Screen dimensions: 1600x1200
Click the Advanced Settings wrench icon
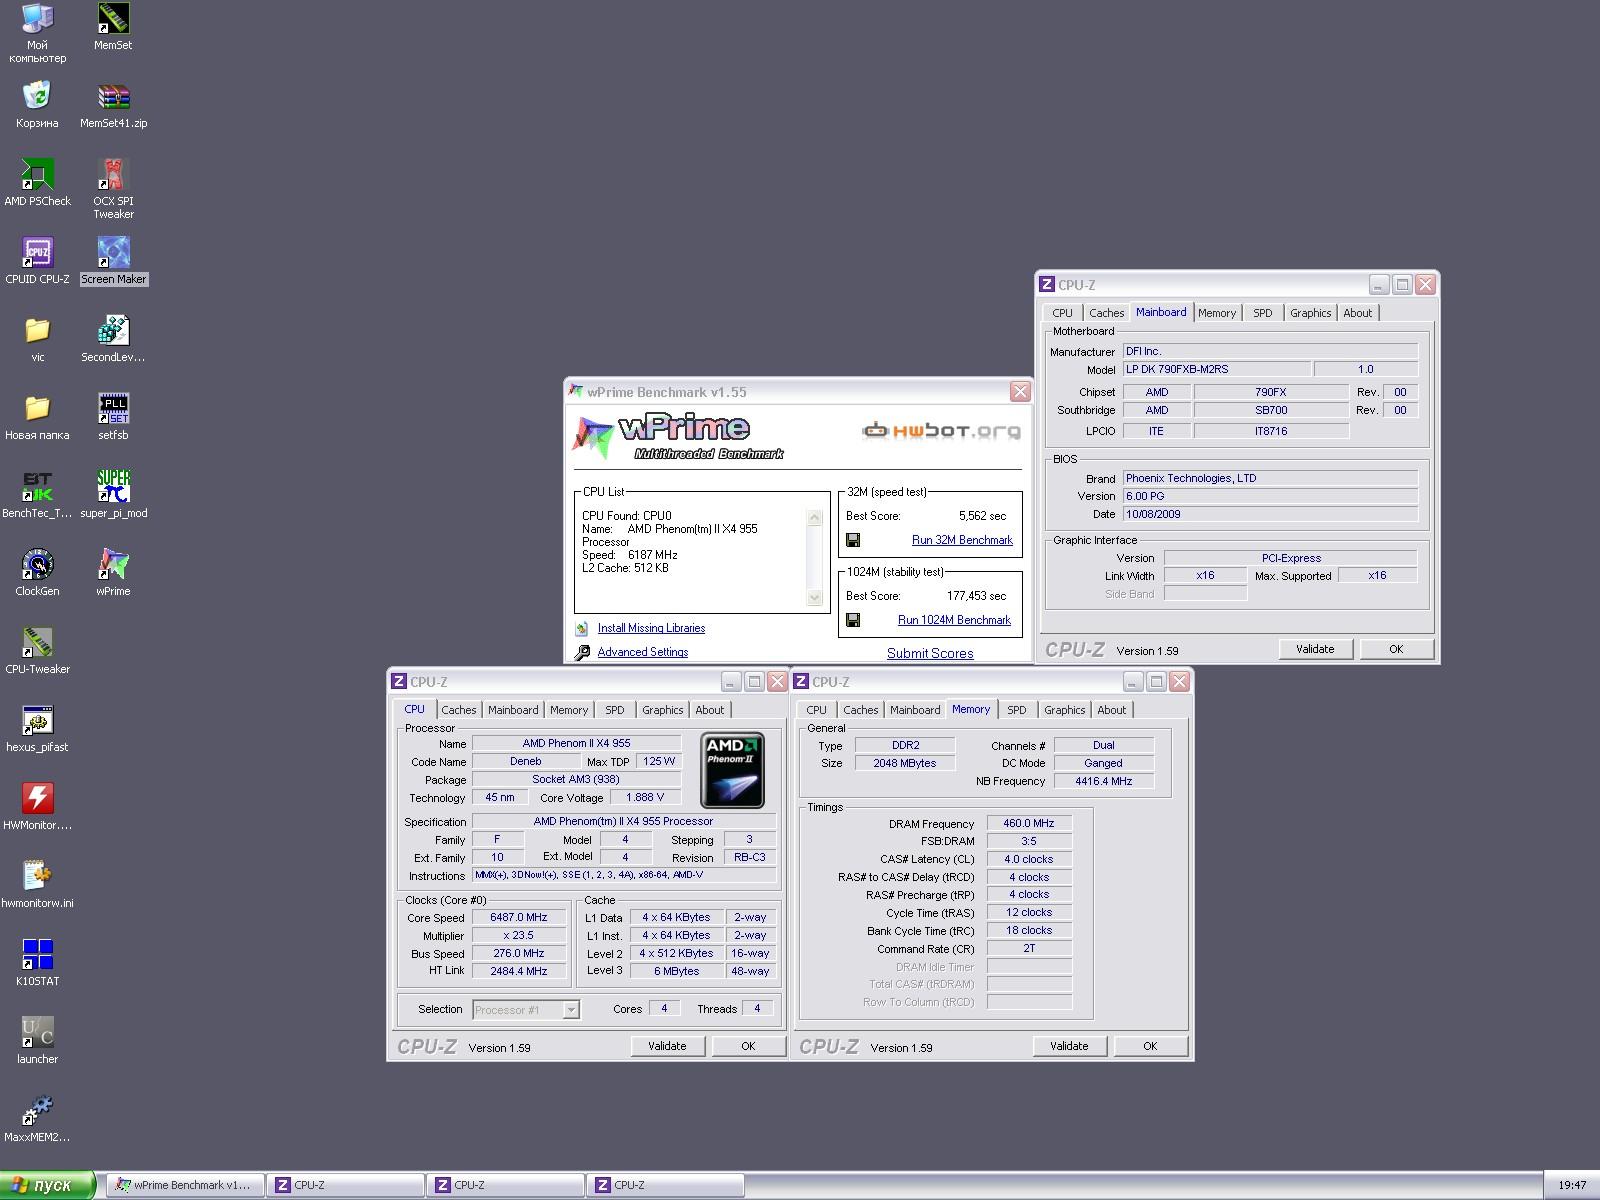click(582, 652)
